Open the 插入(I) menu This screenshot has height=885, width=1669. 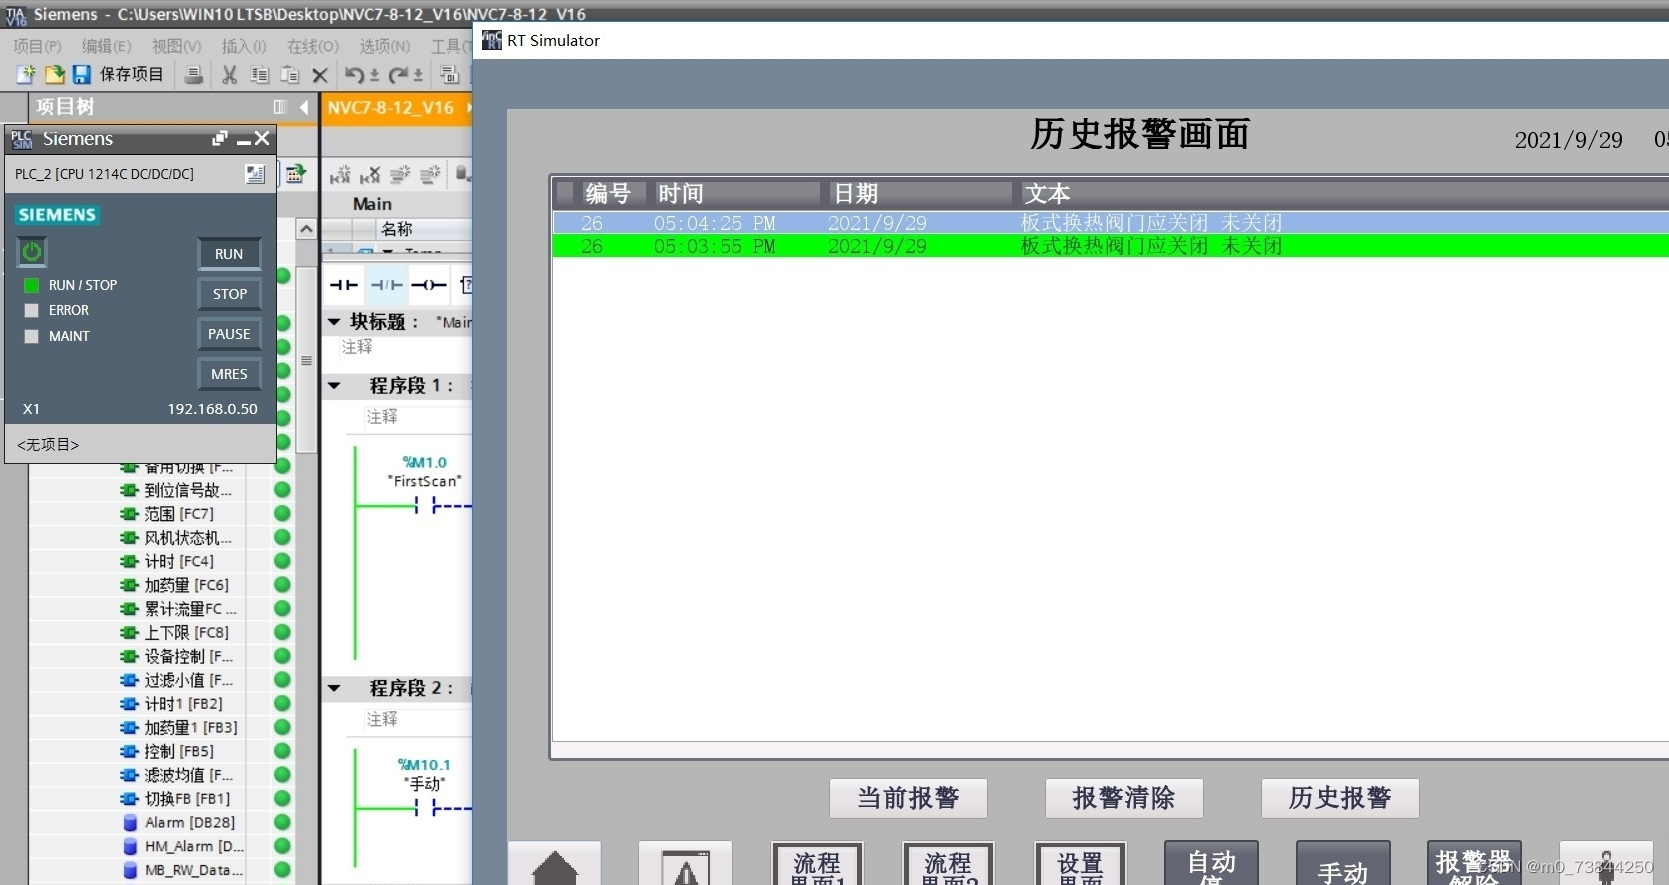(244, 46)
